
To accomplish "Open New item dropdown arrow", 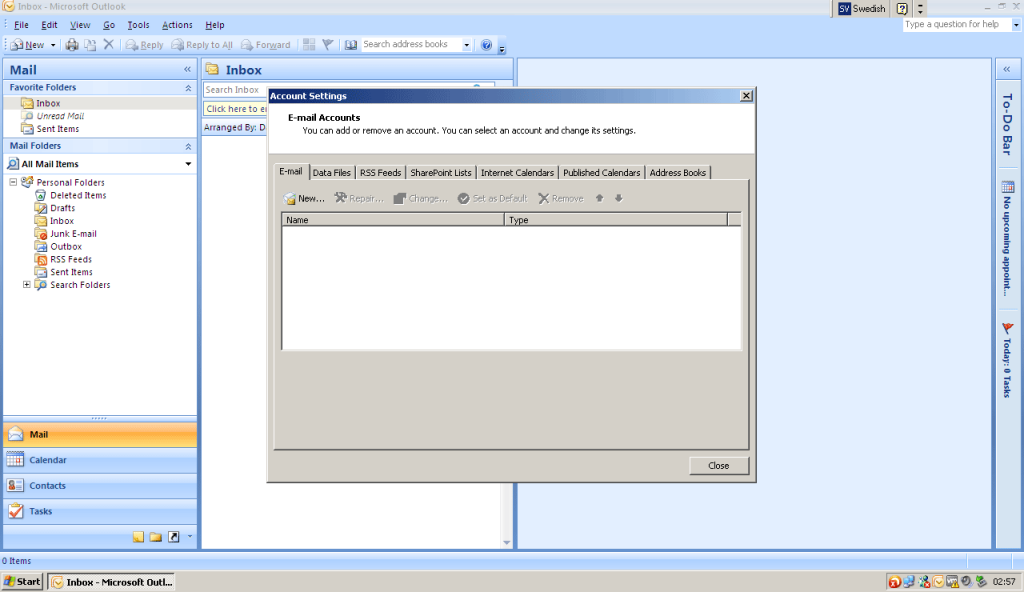I will [x=53, y=44].
